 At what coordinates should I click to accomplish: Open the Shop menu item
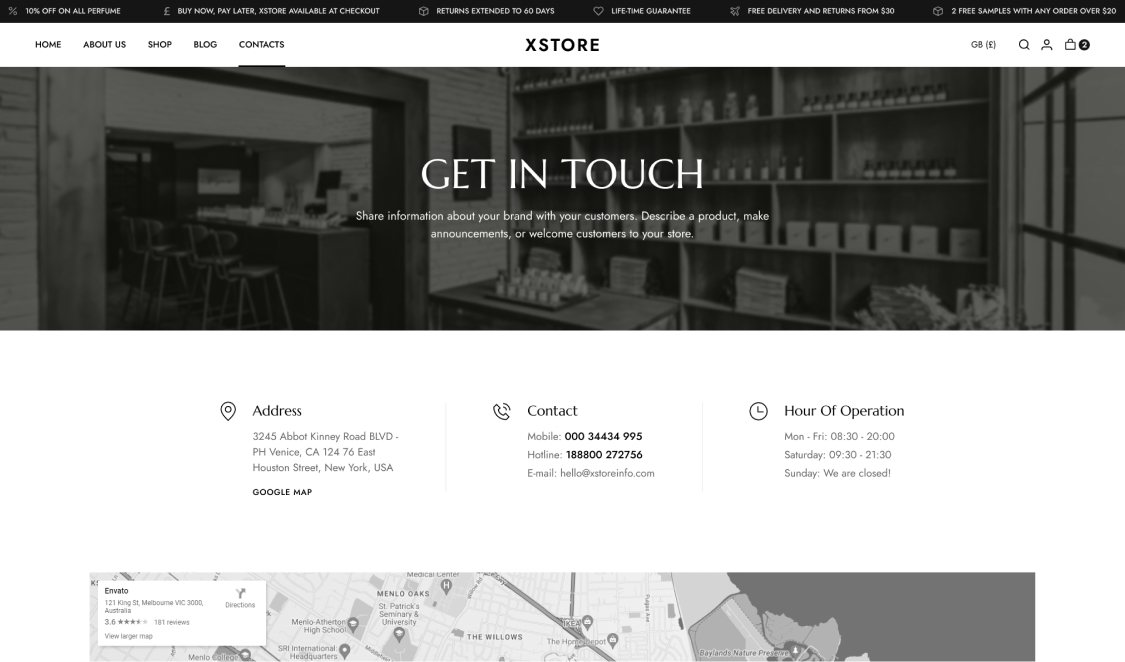[x=159, y=45]
